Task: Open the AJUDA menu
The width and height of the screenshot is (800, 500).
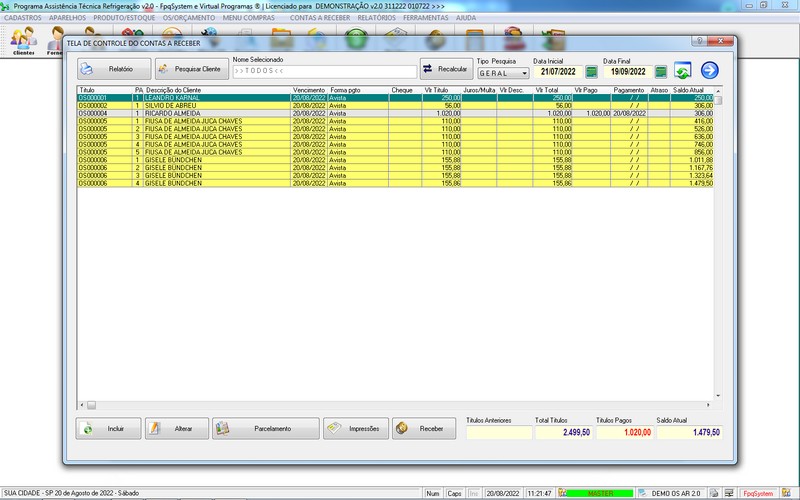Action: (x=466, y=18)
